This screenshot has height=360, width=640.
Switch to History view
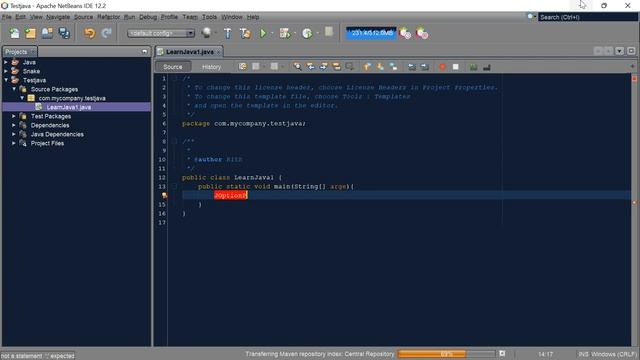[211, 67]
